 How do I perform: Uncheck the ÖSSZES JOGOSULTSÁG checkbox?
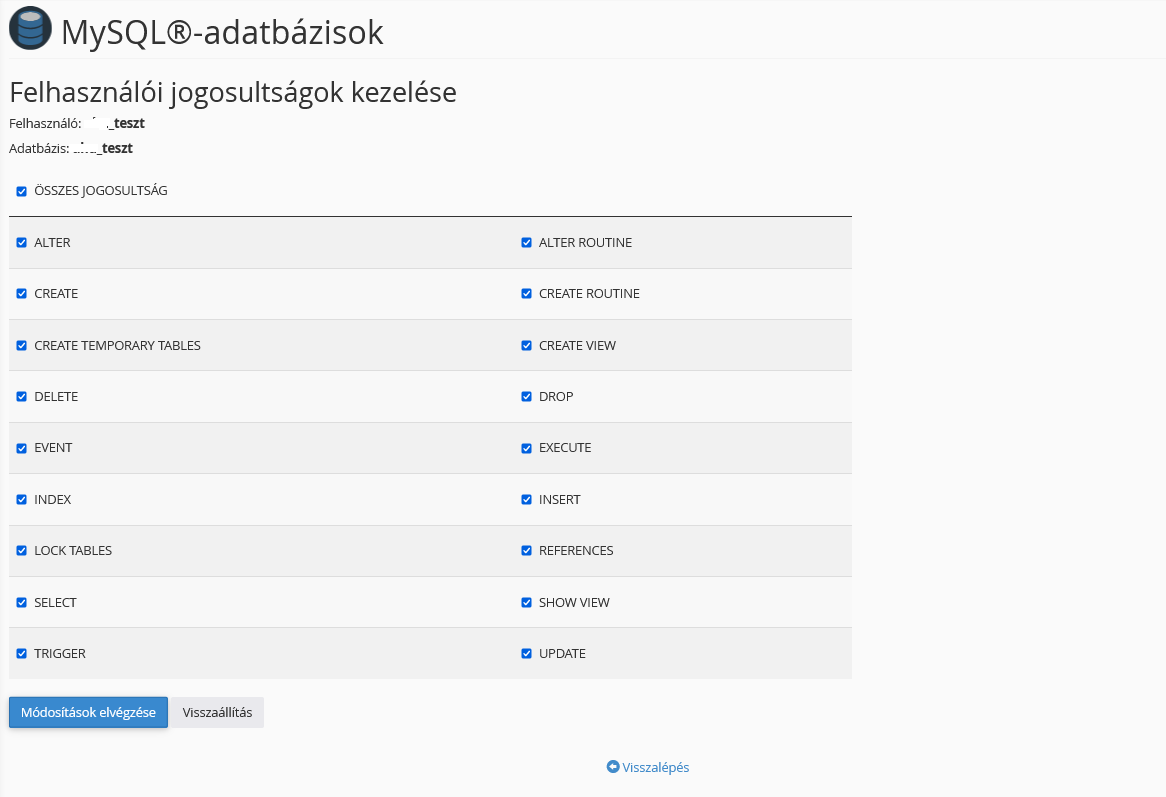point(22,191)
